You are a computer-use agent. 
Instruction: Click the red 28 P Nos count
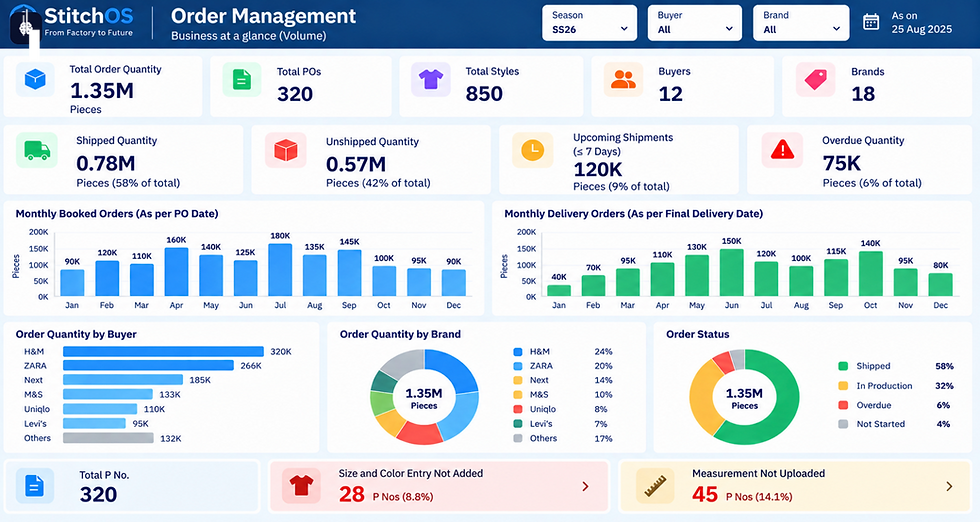click(x=351, y=494)
